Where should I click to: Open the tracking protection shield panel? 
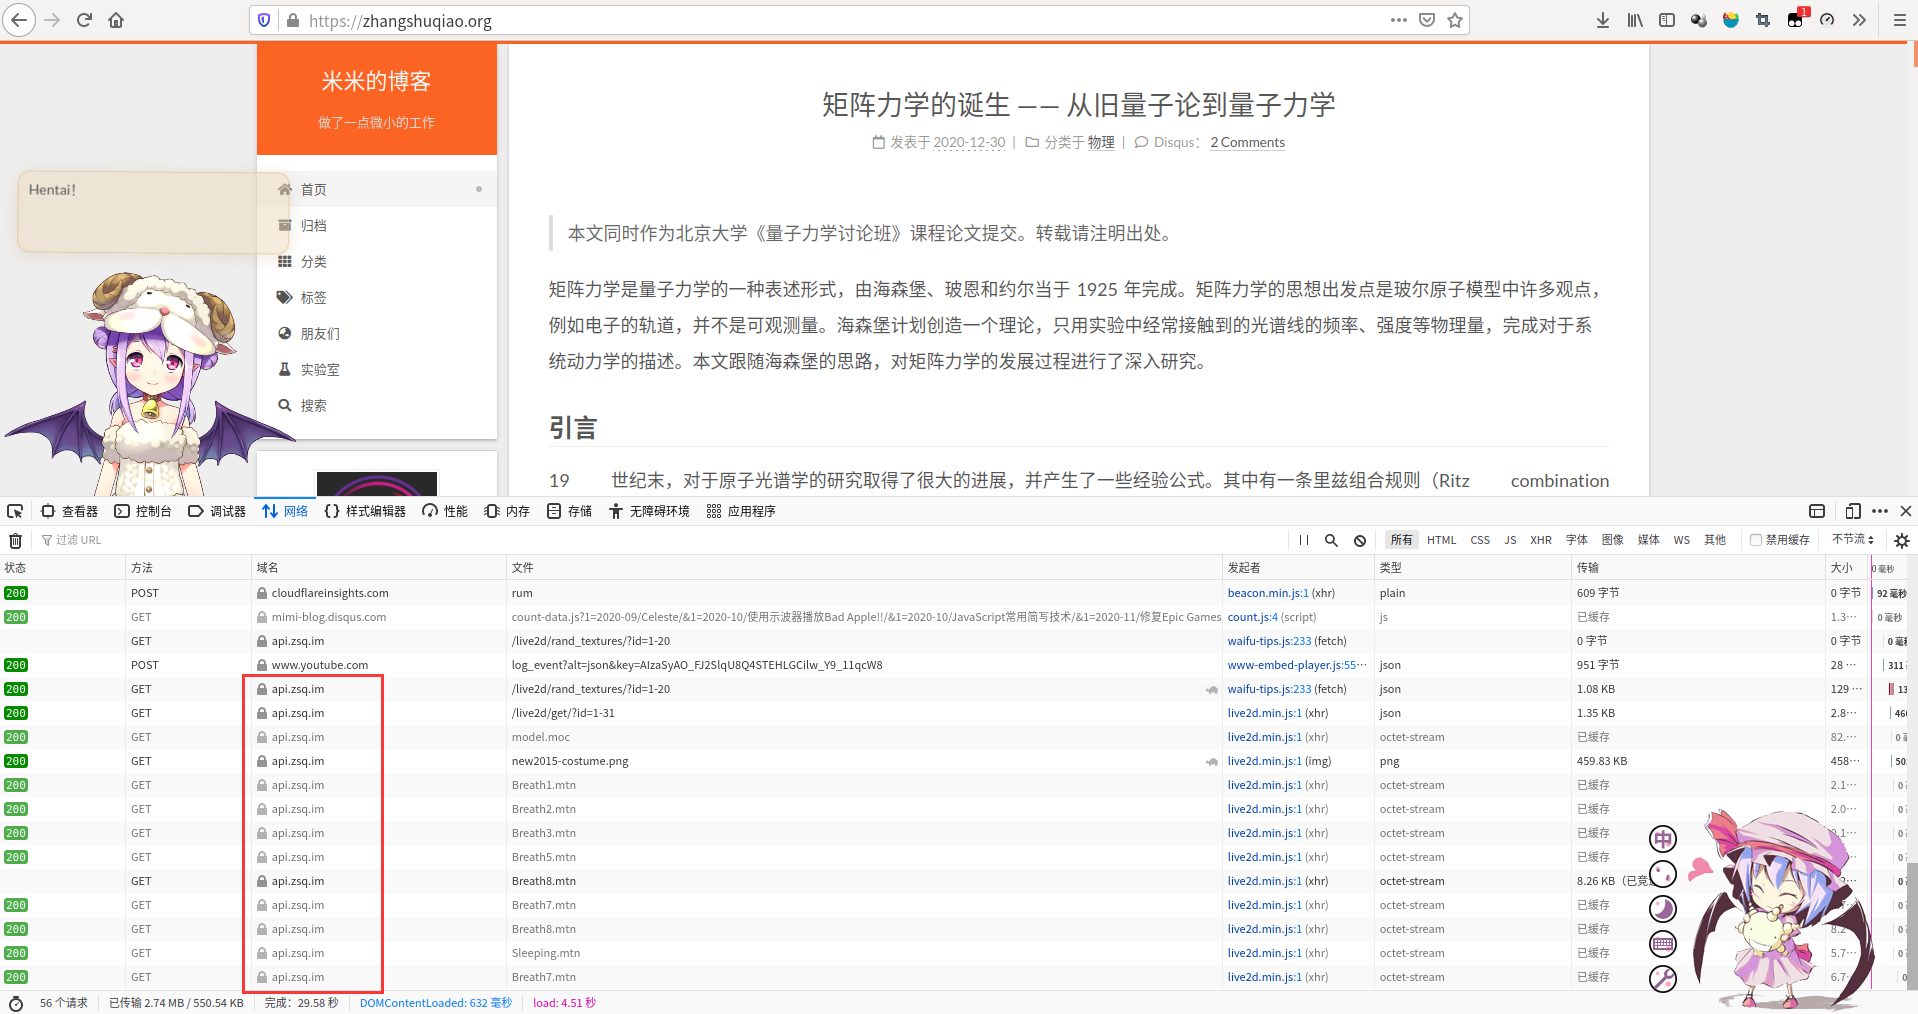pos(264,20)
